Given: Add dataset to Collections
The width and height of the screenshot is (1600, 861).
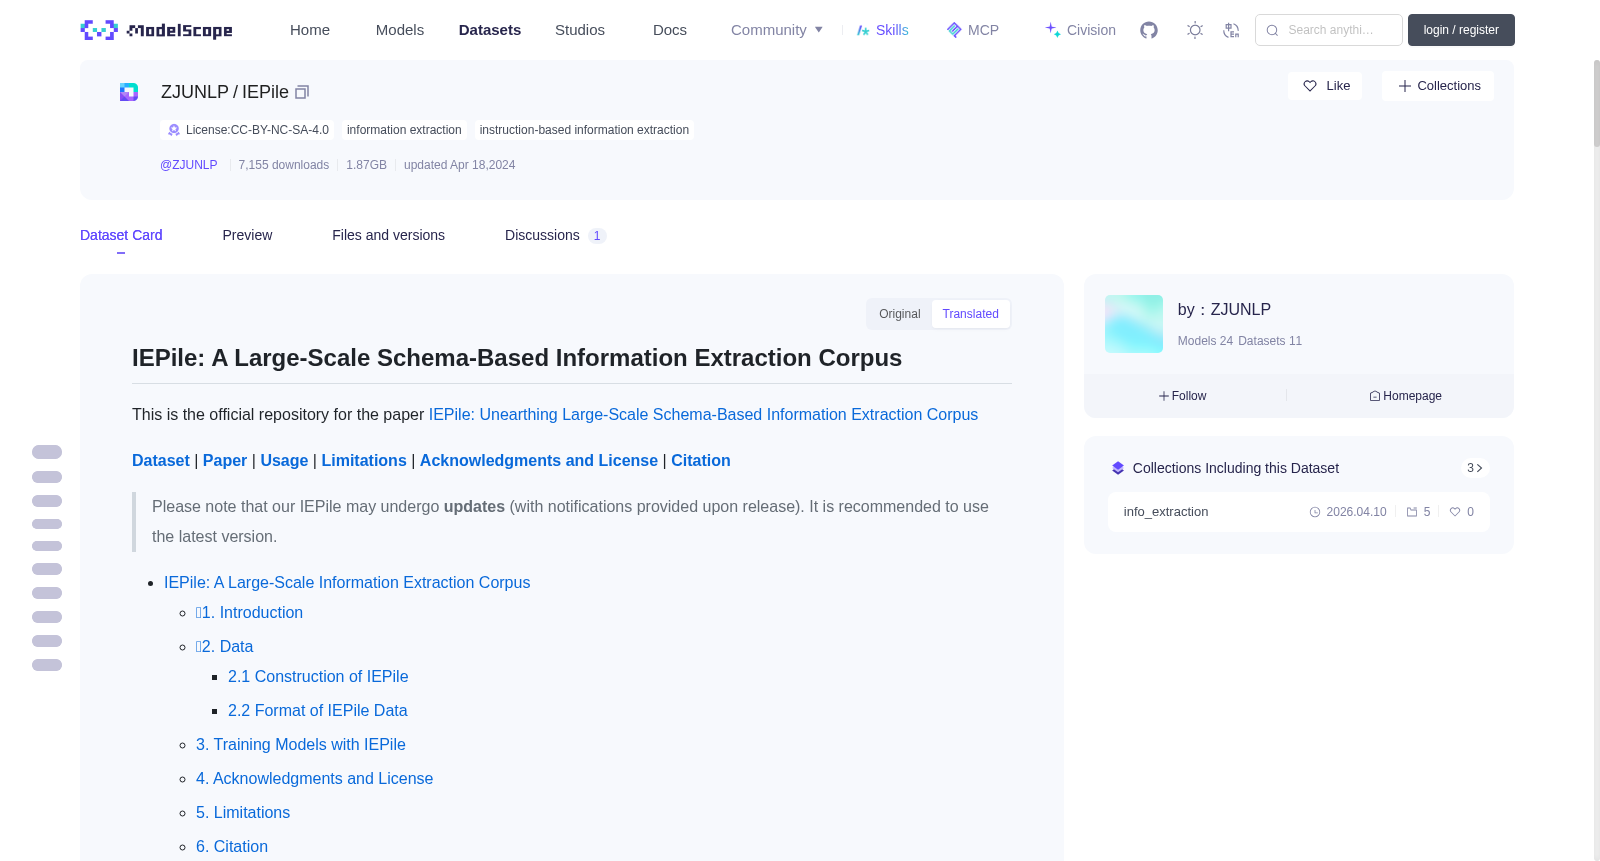Looking at the screenshot, I should click(1438, 86).
